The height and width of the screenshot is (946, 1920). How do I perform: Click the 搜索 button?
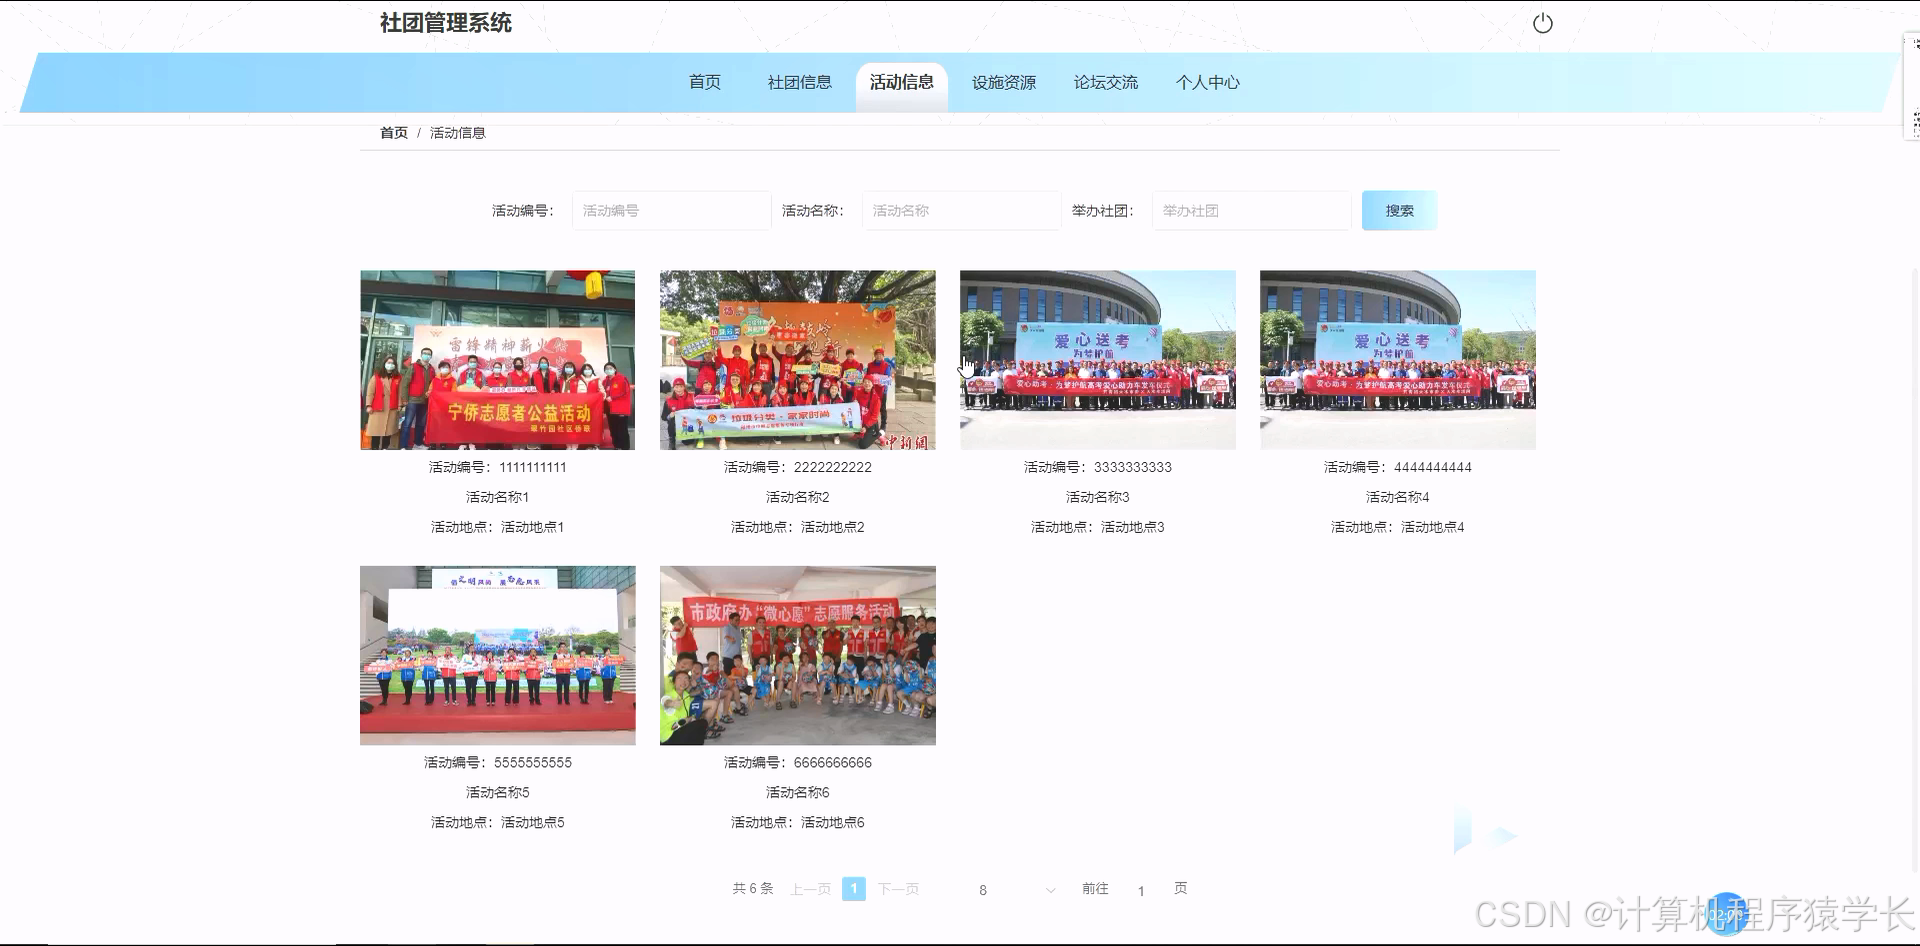(1400, 210)
